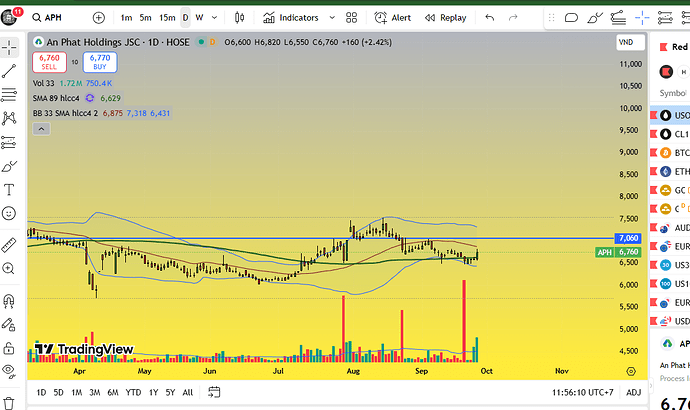Image resolution: width=690 pixels, height=410 pixels.
Task: Open the brush drawing tools in sidebar
Action: tap(9, 166)
